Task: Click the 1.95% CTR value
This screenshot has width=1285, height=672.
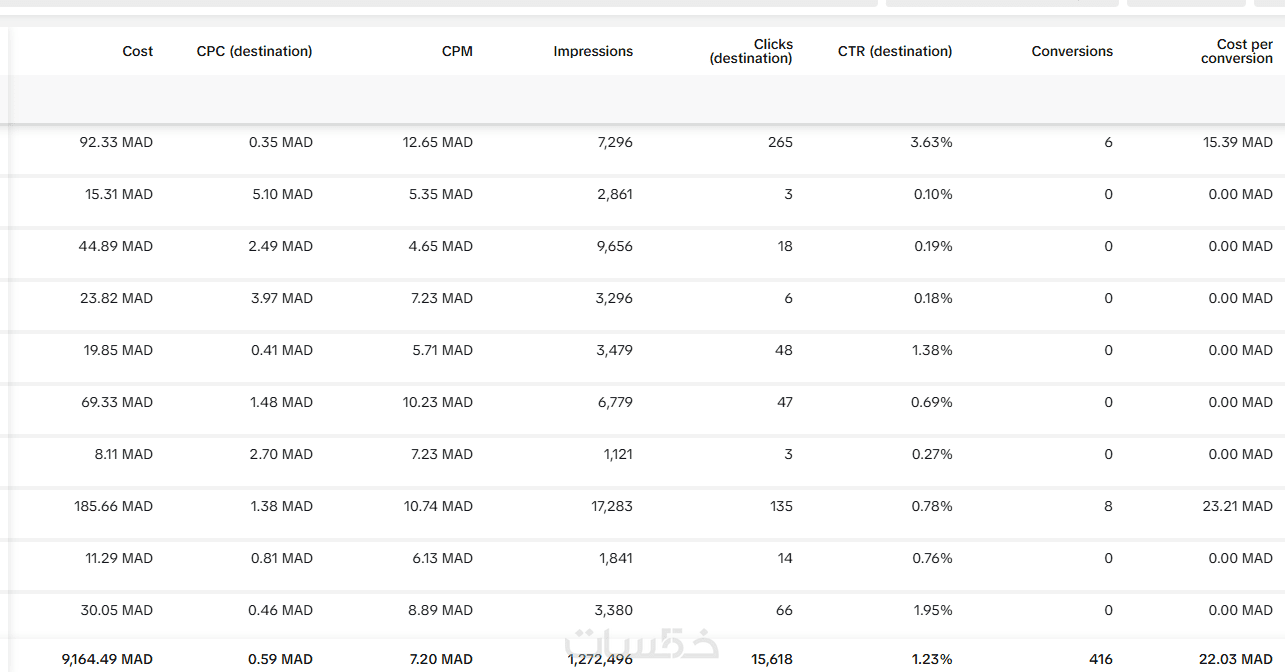Action: coord(933,610)
